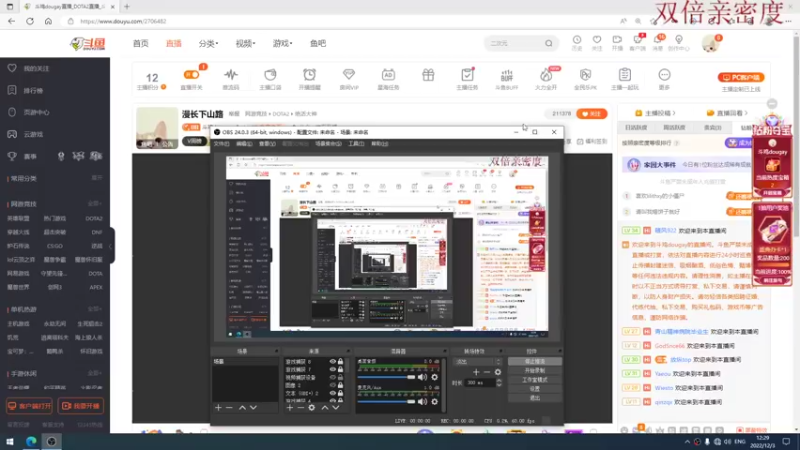Screen dimensions: 800x450
Task: Click the search magnifier icon
Action: point(548,43)
